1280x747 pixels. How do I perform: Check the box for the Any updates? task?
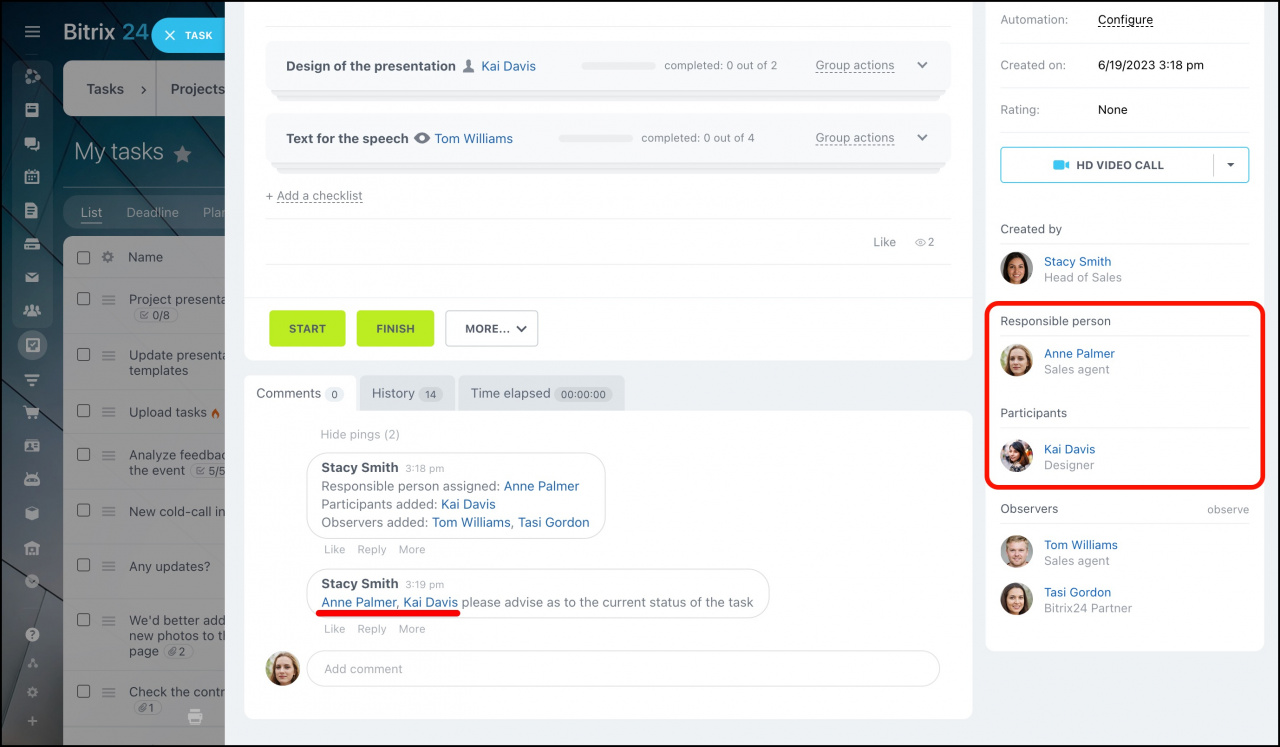(84, 565)
